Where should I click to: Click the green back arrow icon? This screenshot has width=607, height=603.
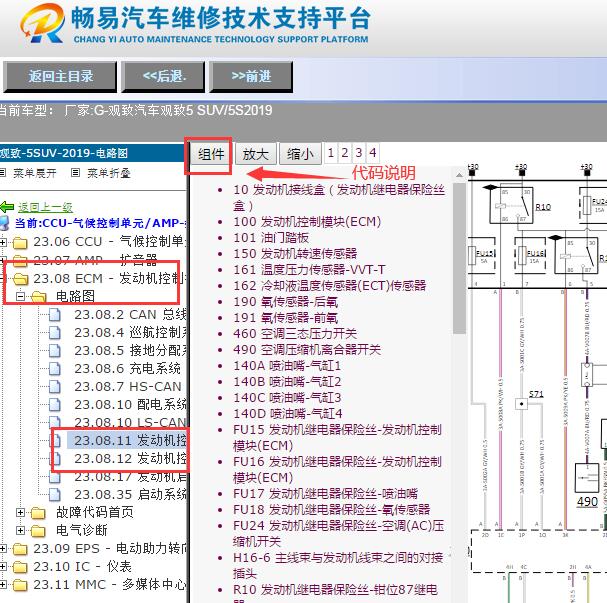[x=7, y=207]
